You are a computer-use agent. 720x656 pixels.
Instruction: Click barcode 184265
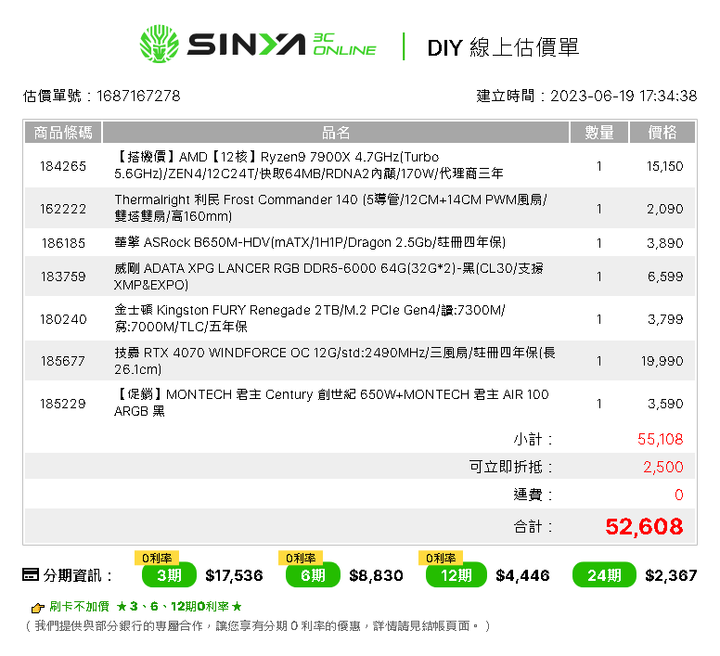coord(63,166)
